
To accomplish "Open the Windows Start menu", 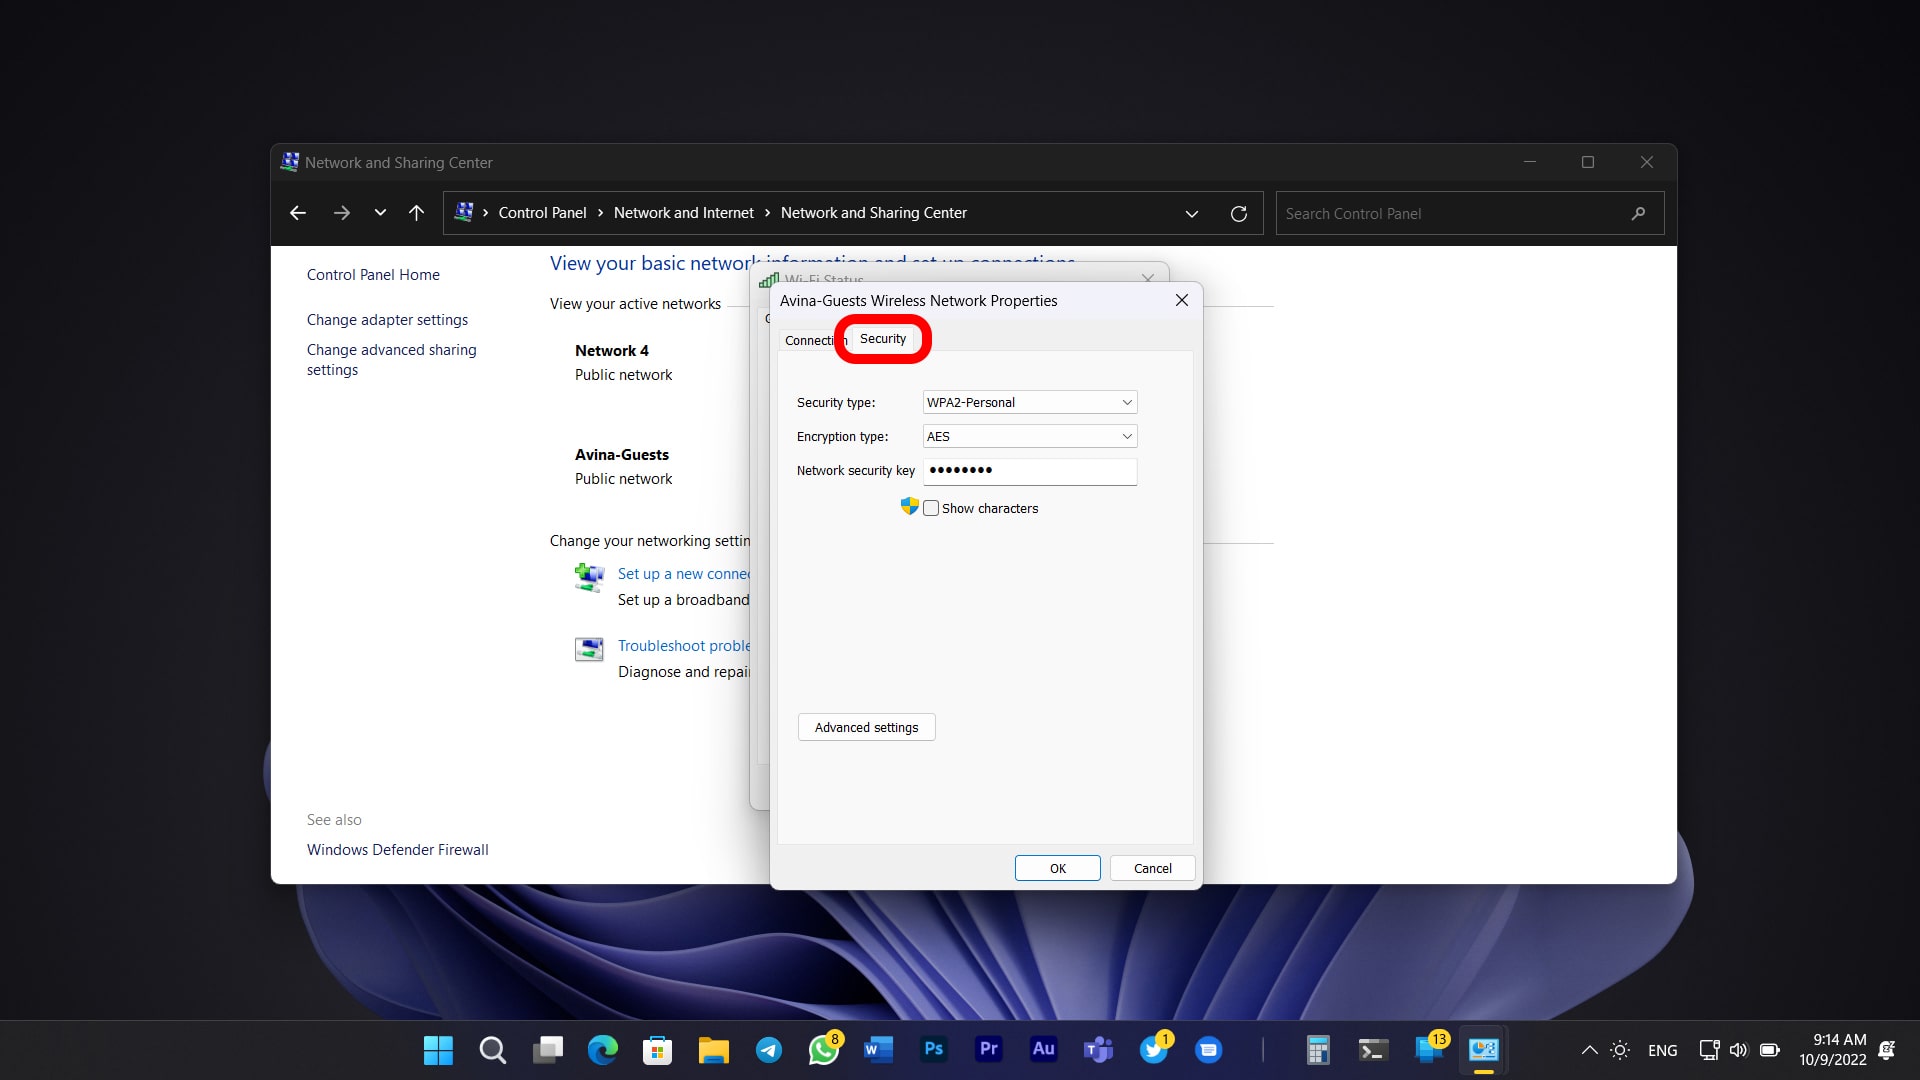I will click(x=438, y=1050).
